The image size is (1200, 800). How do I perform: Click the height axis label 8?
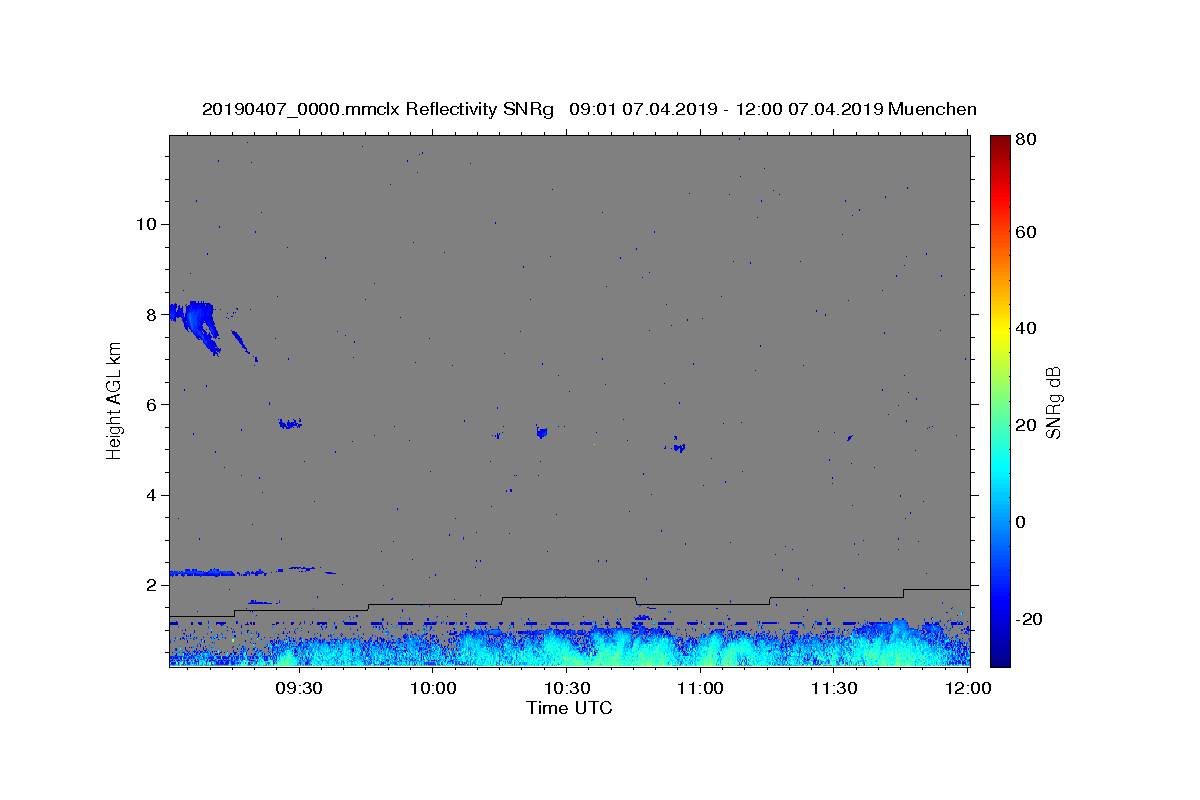click(x=150, y=314)
